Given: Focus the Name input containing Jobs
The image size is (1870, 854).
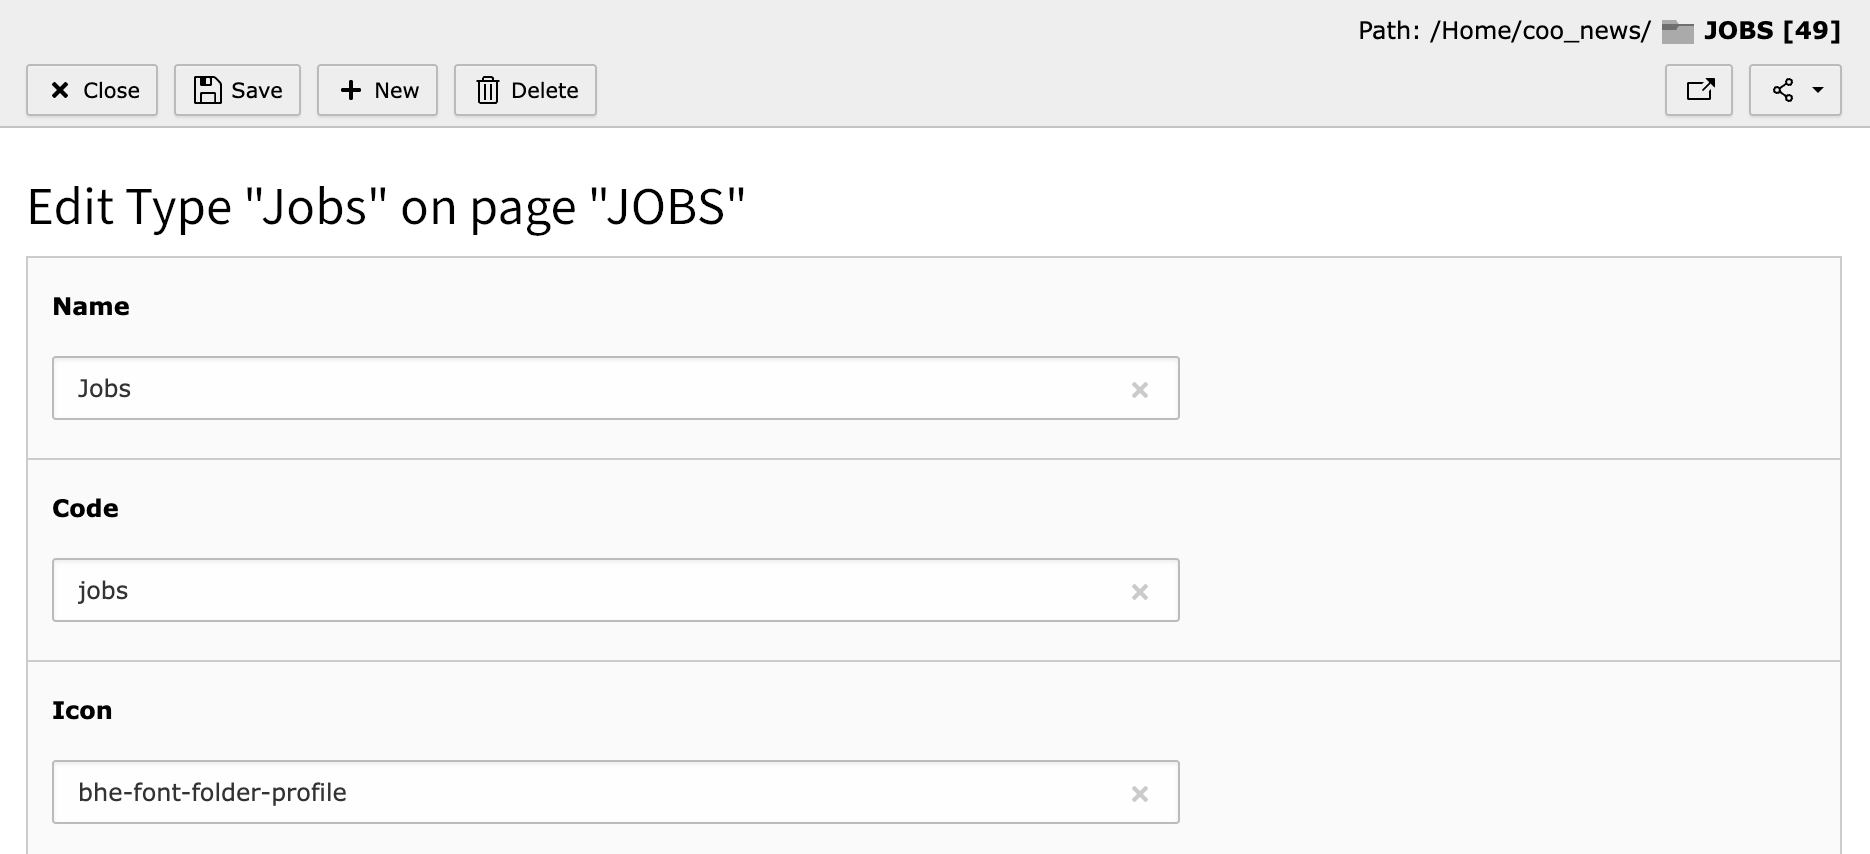Looking at the screenshot, I should (x=590, y=388).
